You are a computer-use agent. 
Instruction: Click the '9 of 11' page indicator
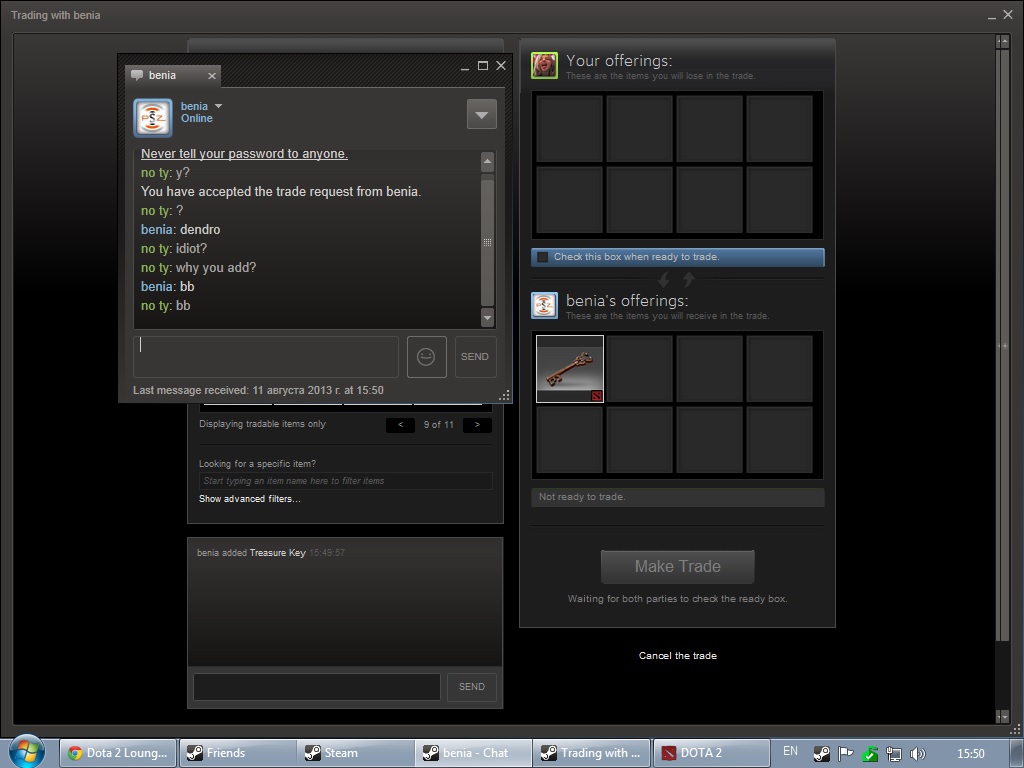point(438,424)
